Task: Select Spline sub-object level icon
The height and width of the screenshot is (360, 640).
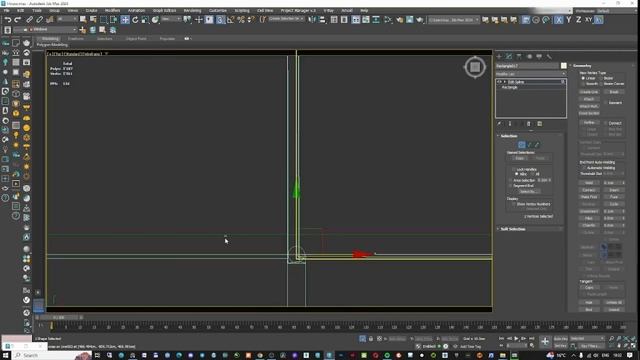Action: [x=537, y=144]
